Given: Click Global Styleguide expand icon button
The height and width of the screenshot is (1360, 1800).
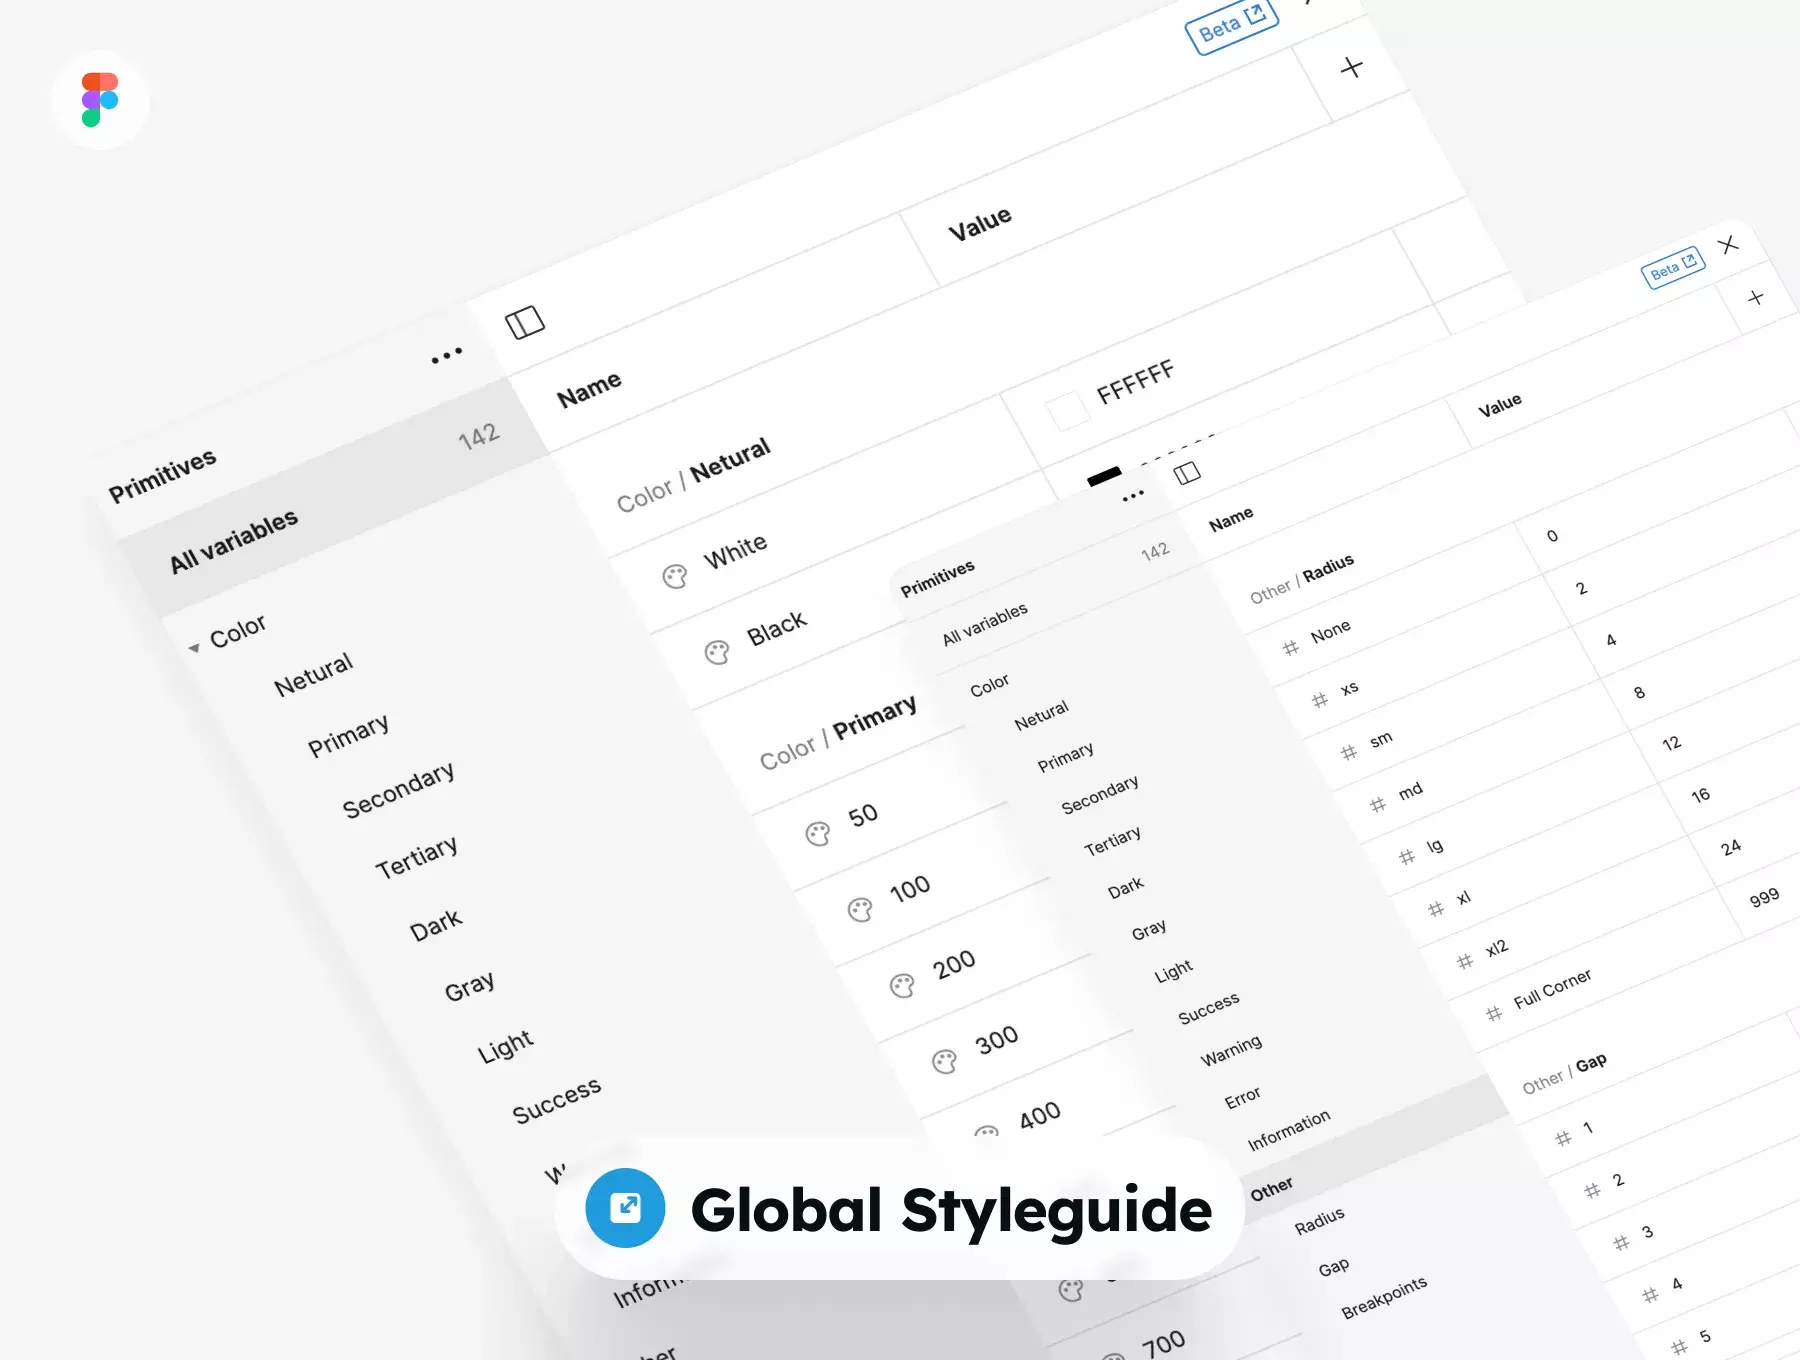Looking at the screenshot, I should coord(626,1207).
